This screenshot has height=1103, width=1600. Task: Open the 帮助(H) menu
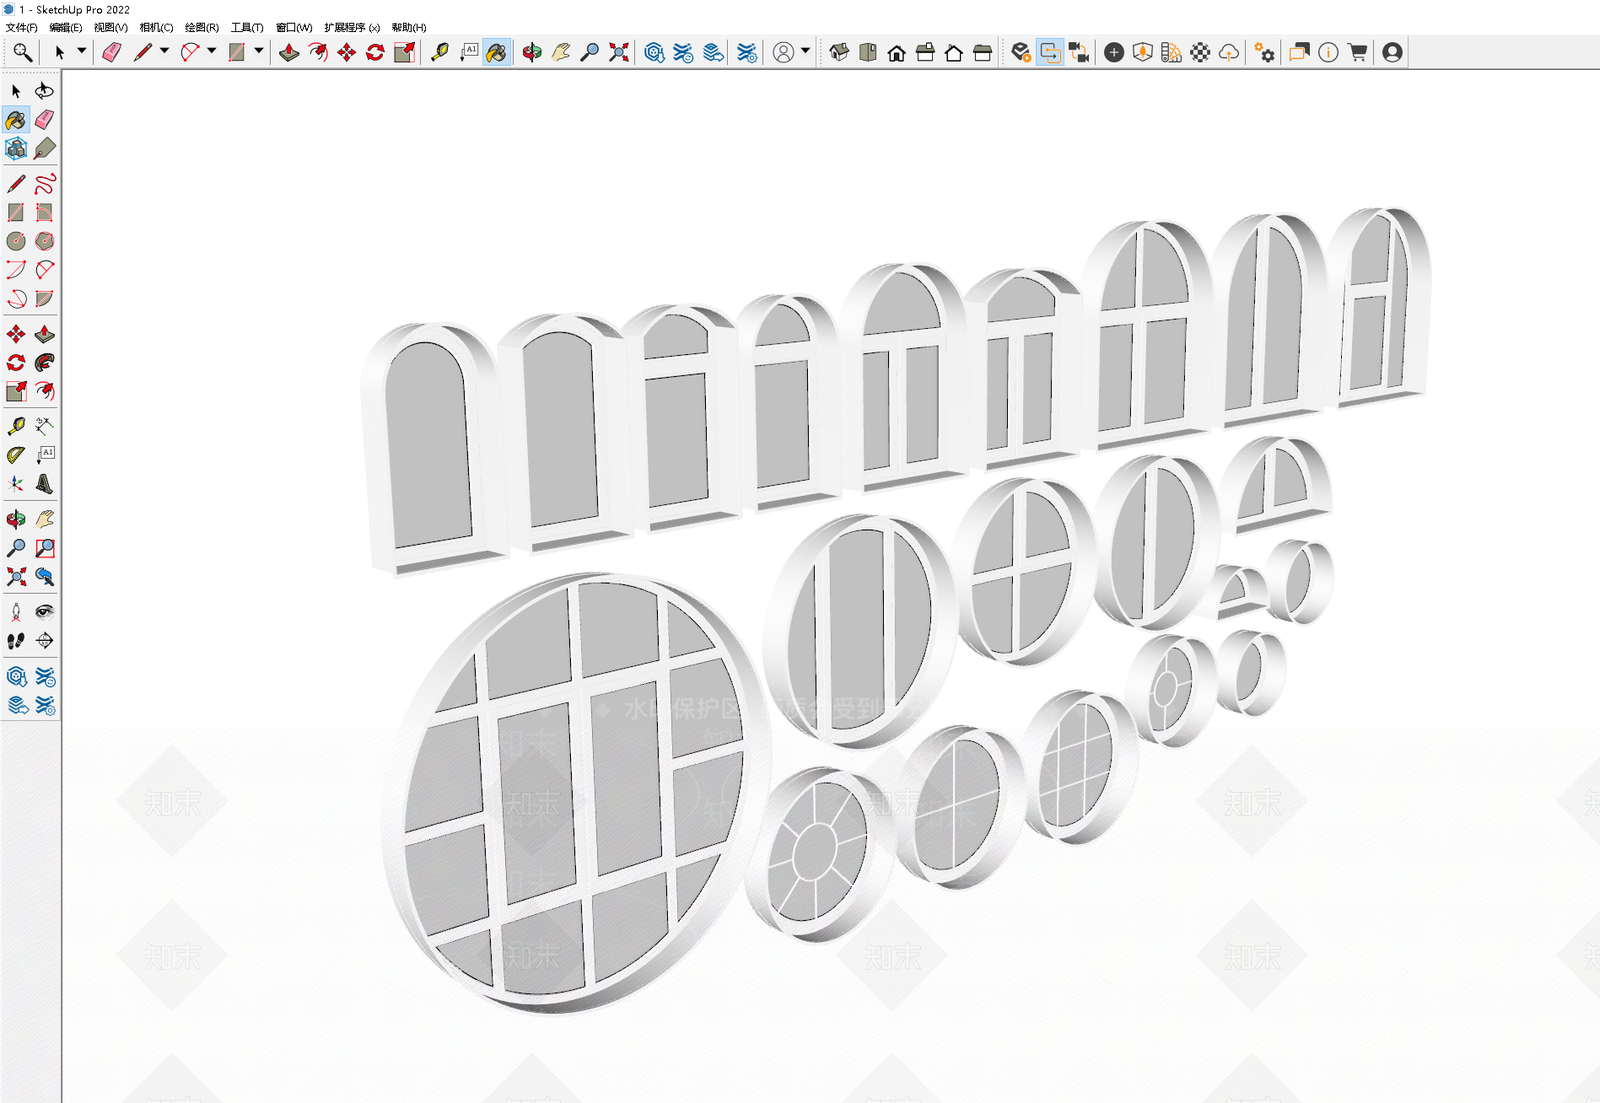[x=409, y=27]
